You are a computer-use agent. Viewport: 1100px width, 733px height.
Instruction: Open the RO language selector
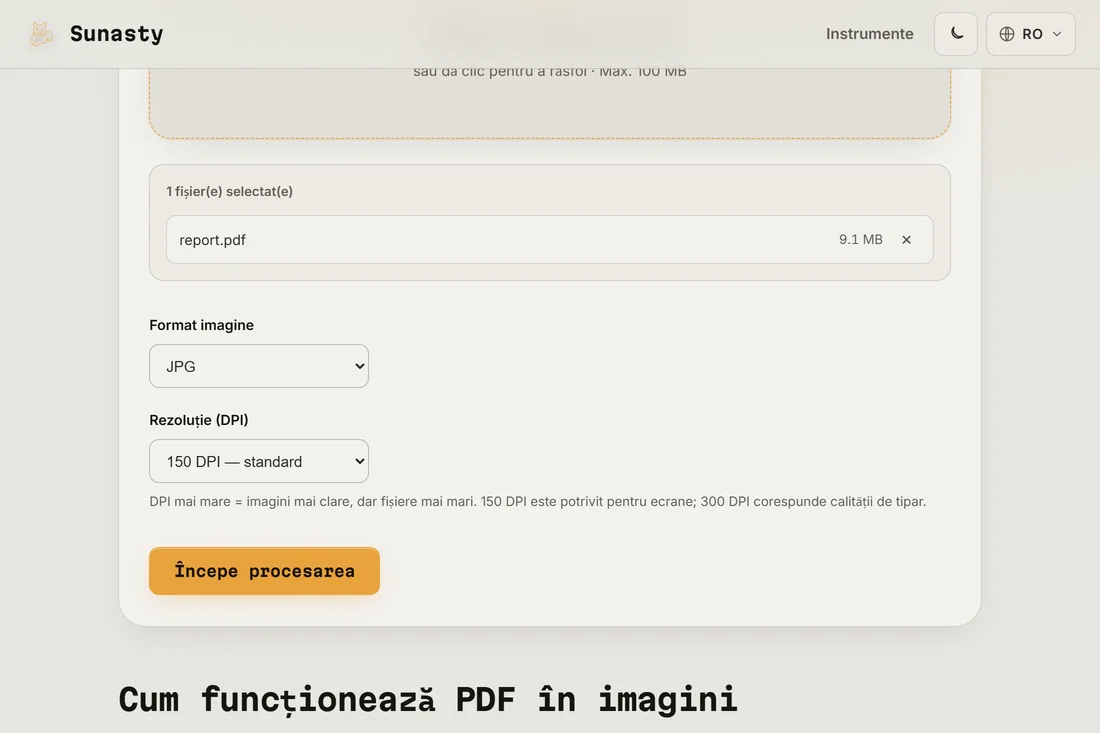[x=1031, y=34]
